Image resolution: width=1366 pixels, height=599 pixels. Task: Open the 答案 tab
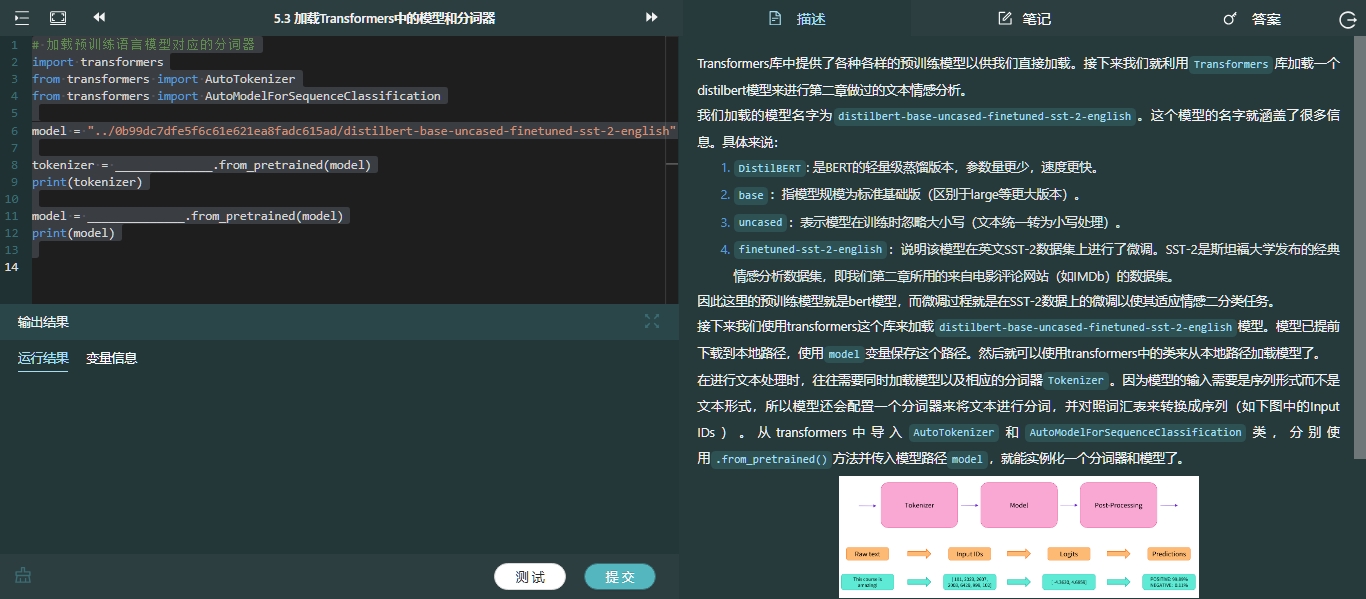1252,19
